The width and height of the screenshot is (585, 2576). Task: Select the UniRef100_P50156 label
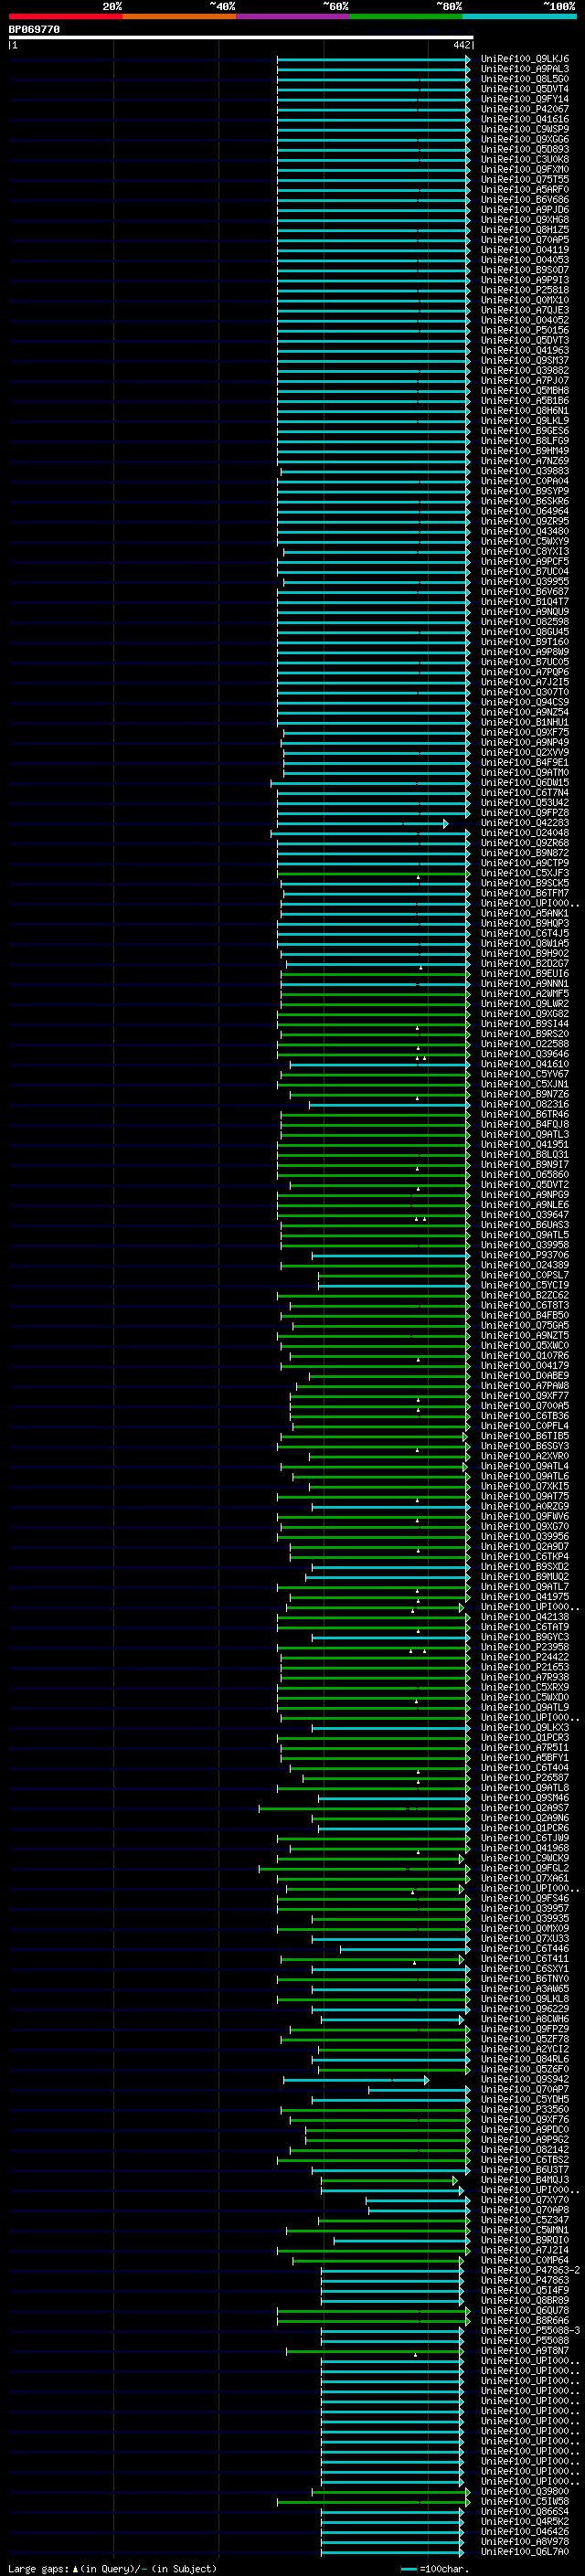click(525, 330)
